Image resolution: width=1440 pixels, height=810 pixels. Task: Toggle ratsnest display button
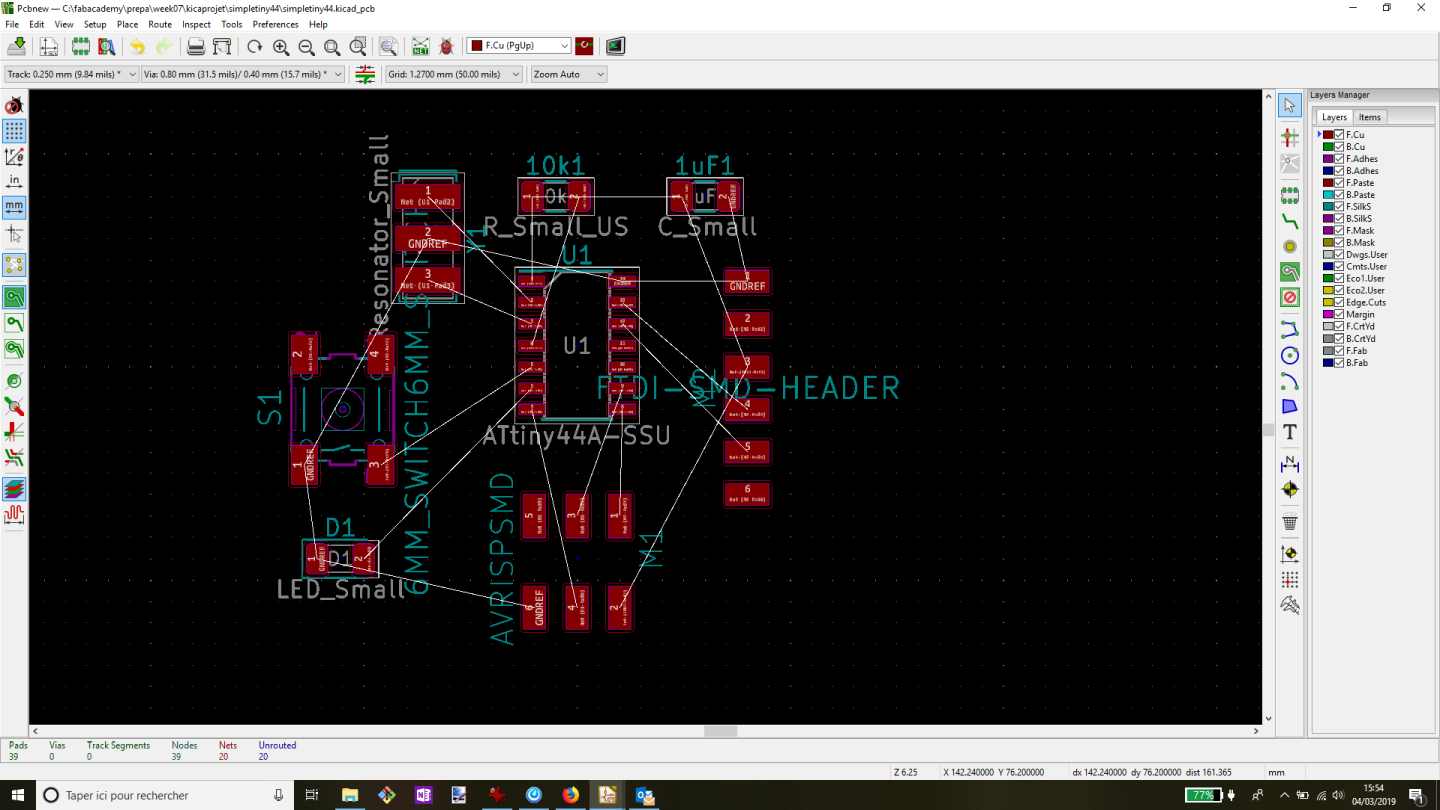(14, 265)
